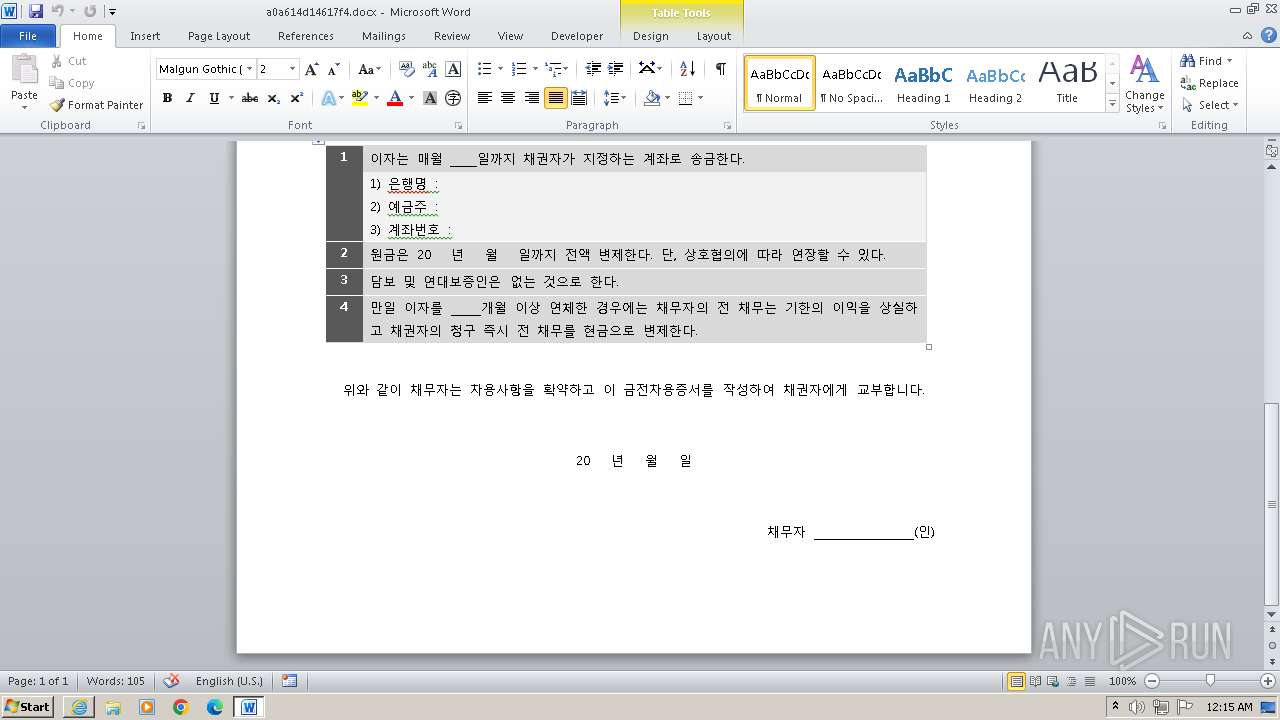Zoom out with the minus button

click(1151, 681)
